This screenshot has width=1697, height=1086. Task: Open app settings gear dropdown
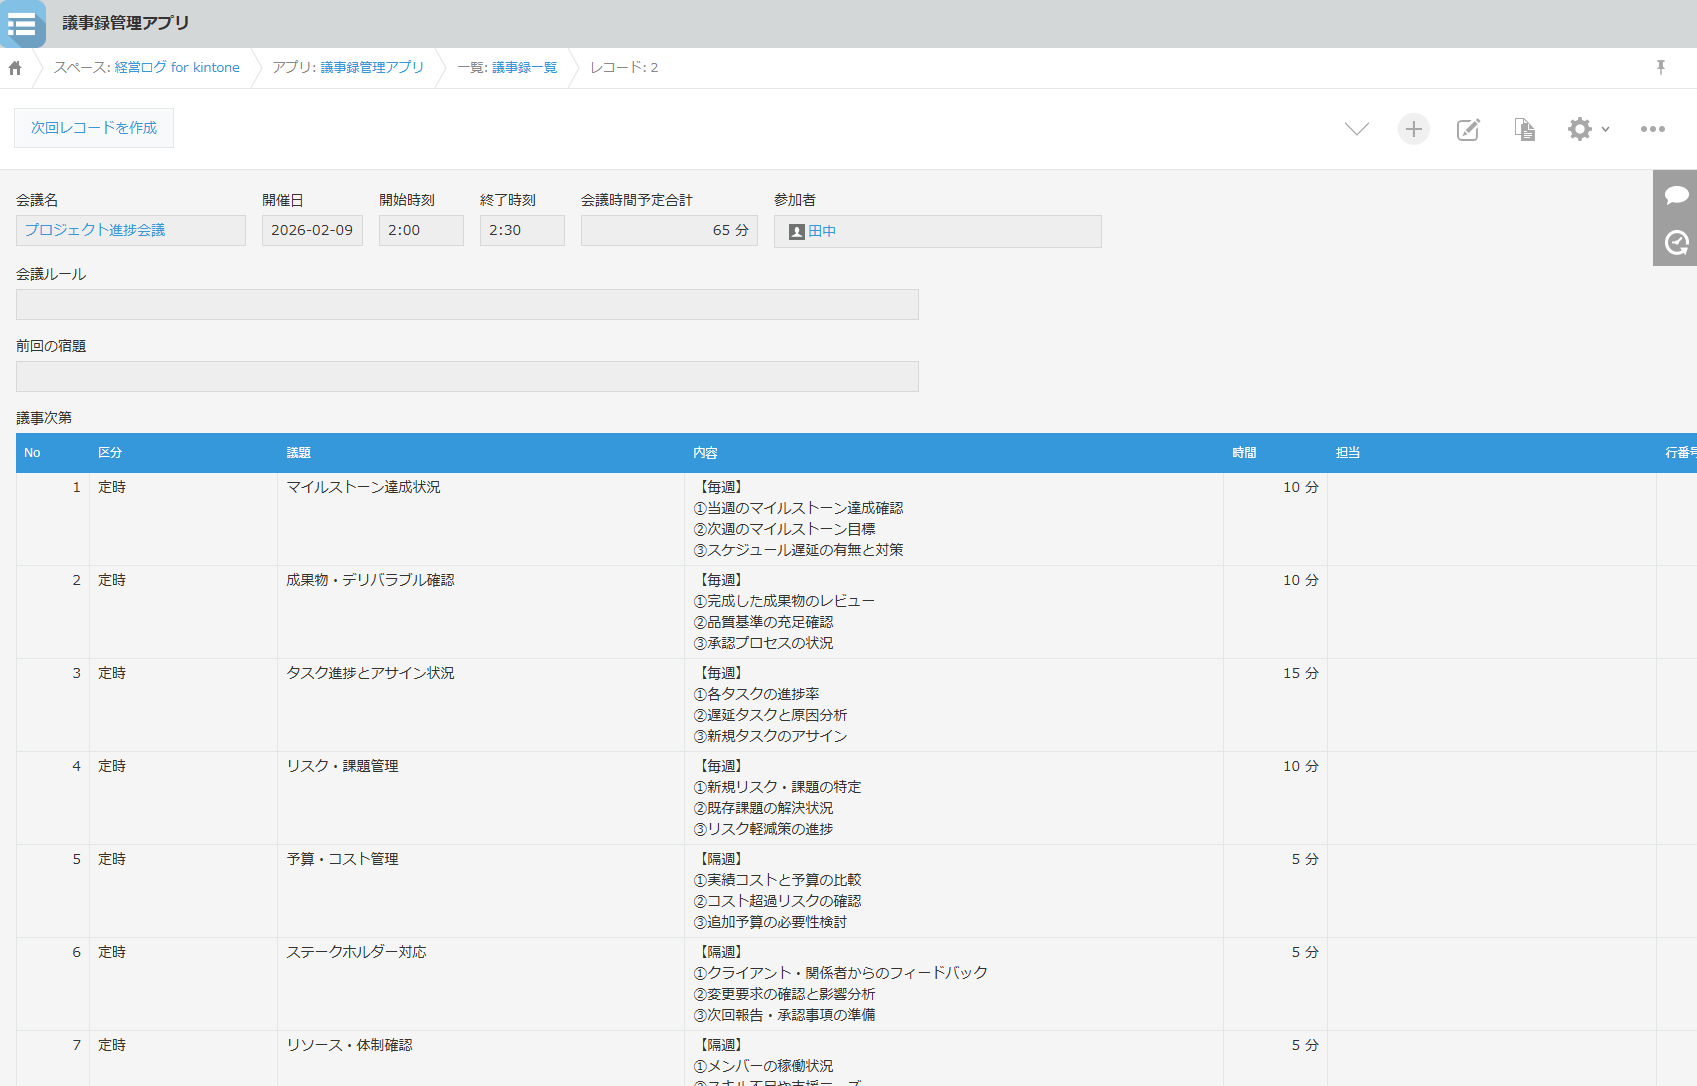coord(1588,129)
